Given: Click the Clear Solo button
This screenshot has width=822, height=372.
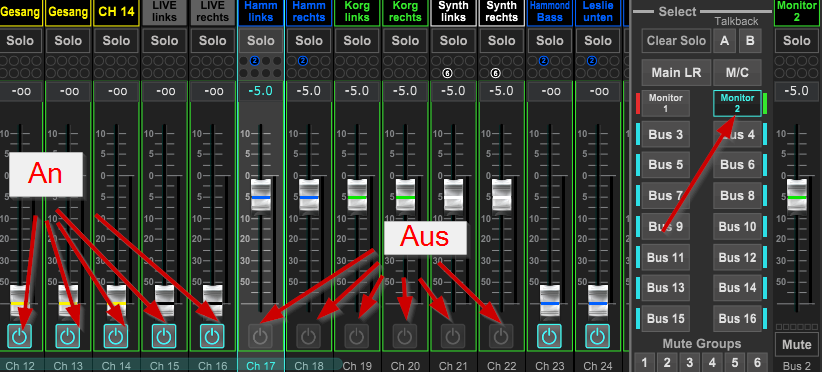Looking at the screenshot, I should click(676, 41).
